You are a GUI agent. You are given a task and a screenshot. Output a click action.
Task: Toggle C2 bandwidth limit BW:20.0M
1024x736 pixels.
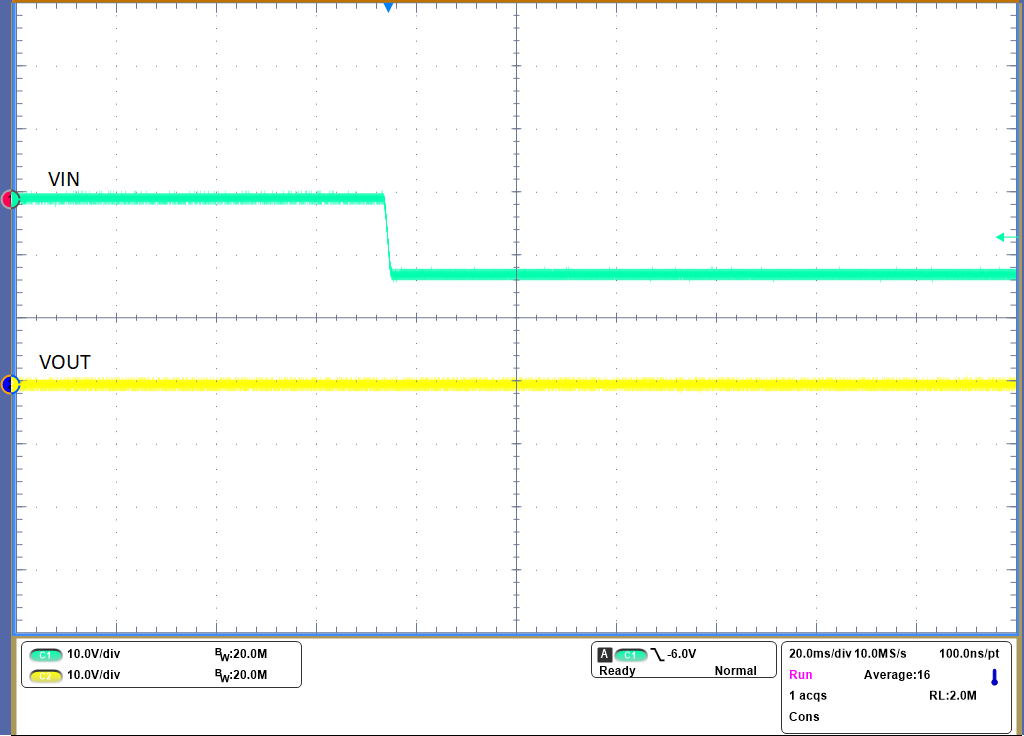click(243, 676)
